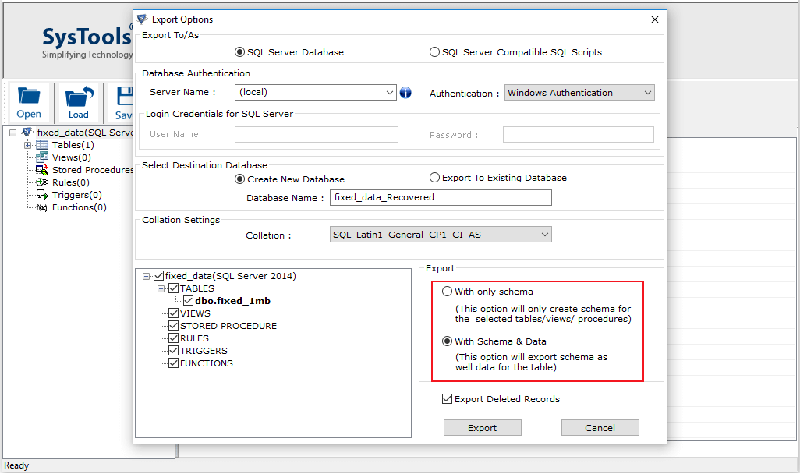
Task: Open the Authentication dropdown
Action: point(647,93)
